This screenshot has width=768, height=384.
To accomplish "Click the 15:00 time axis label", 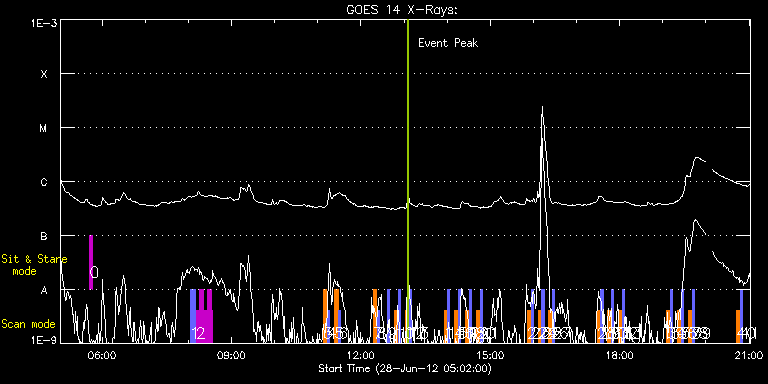I will point(490,356).
